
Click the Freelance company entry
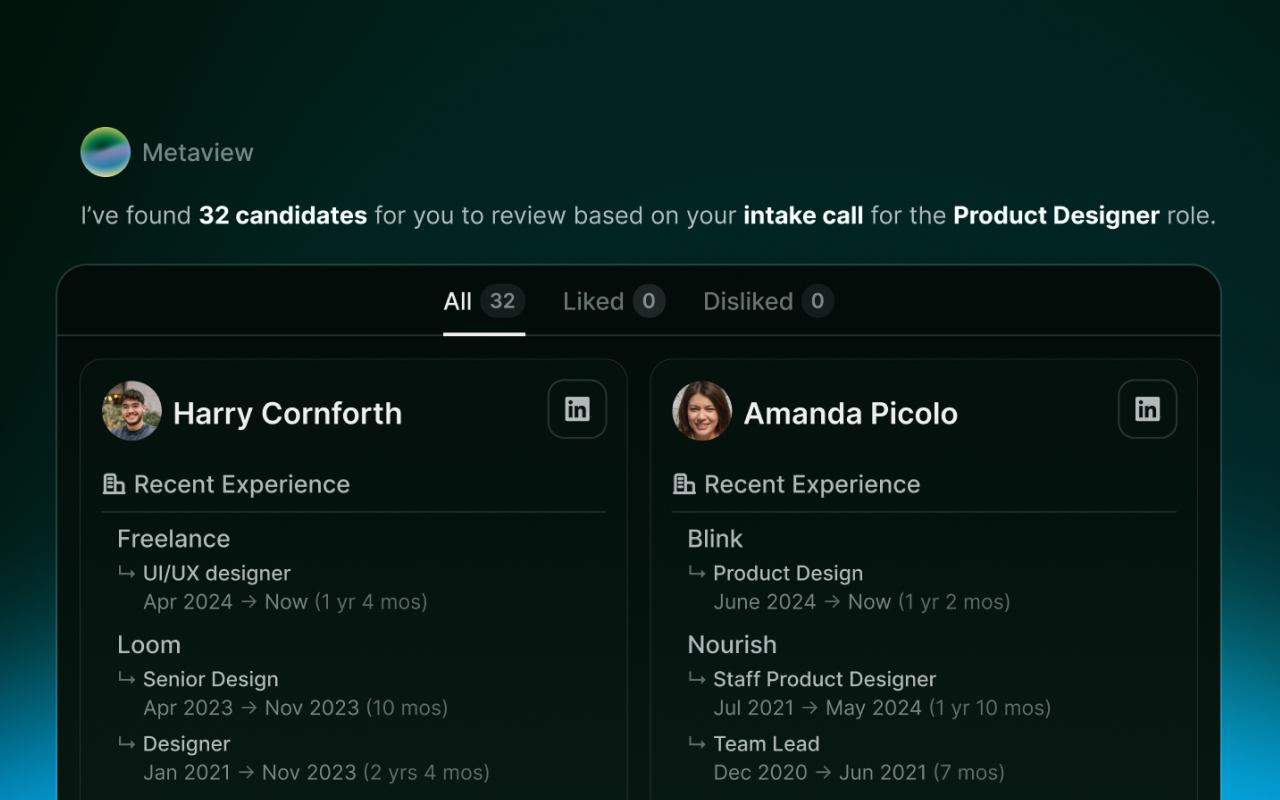174,539
